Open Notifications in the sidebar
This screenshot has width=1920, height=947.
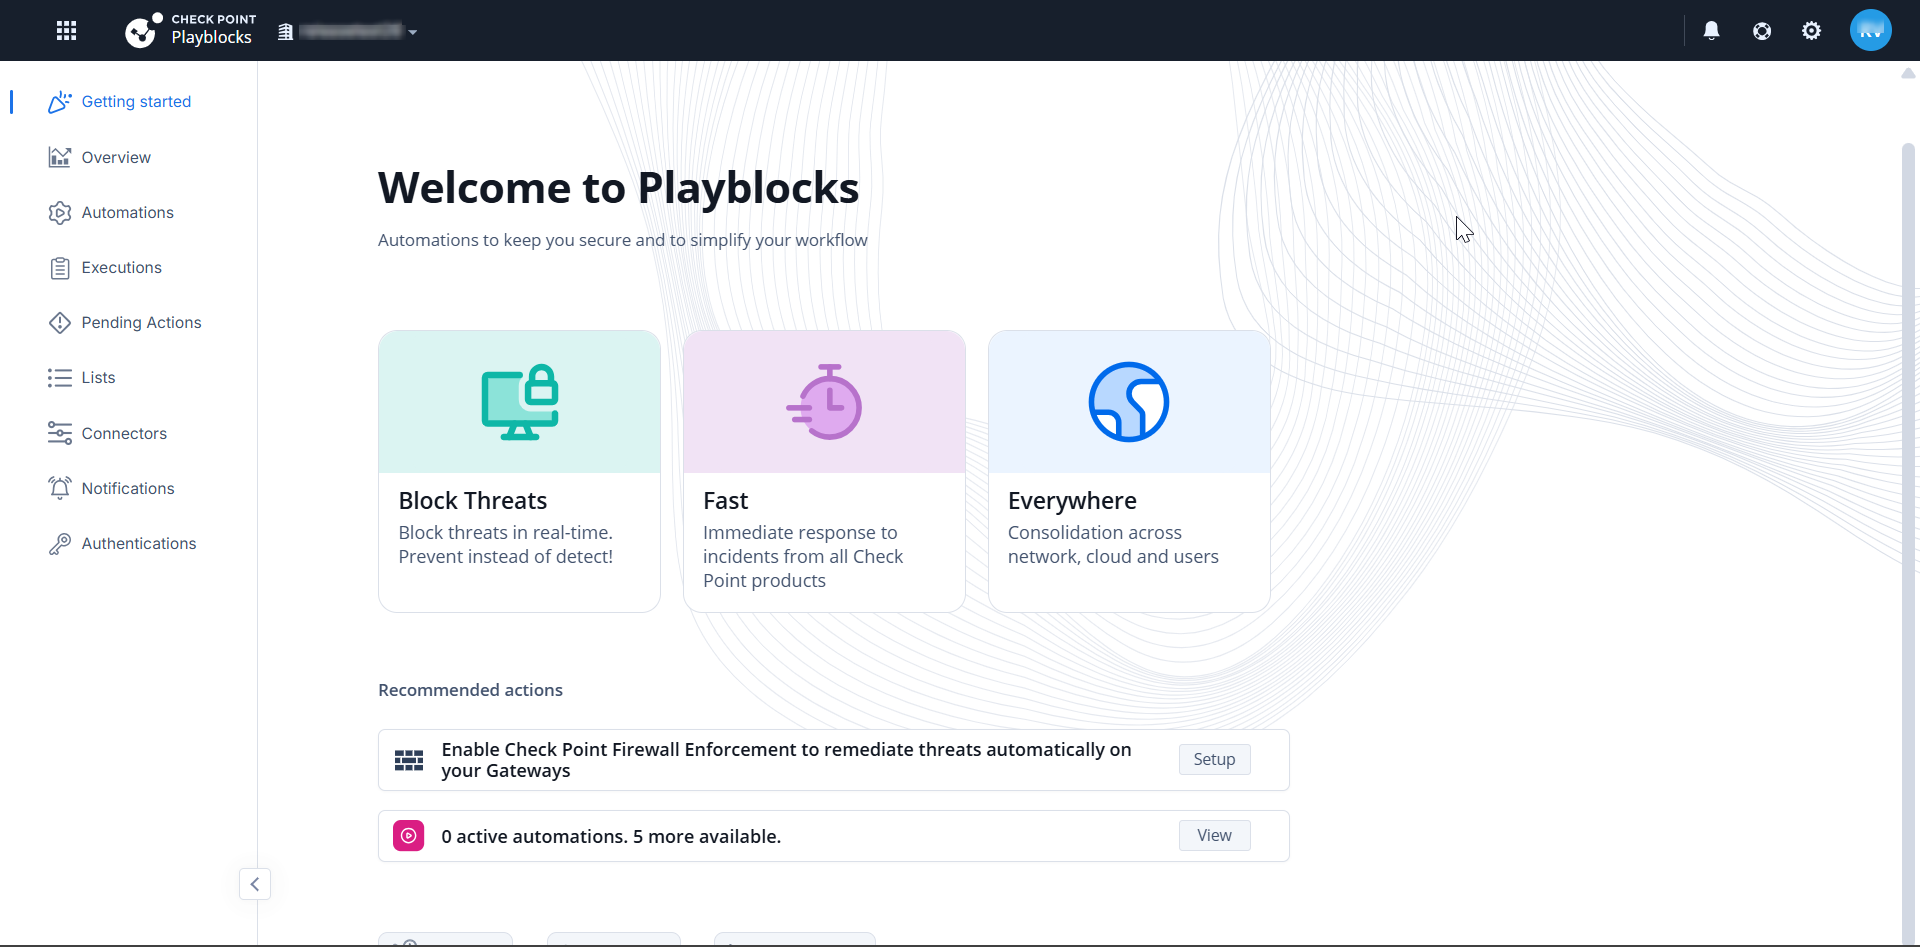(128, 488)
